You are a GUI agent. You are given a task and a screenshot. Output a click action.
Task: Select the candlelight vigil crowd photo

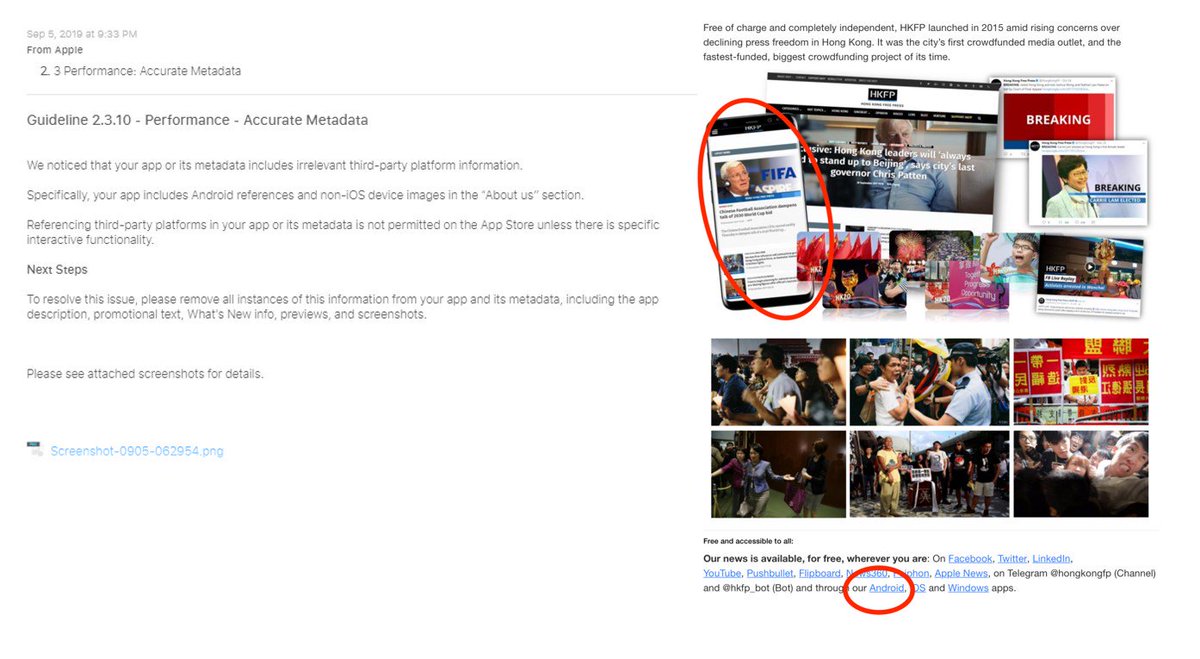pyautogui.click(x=778, y=383)
